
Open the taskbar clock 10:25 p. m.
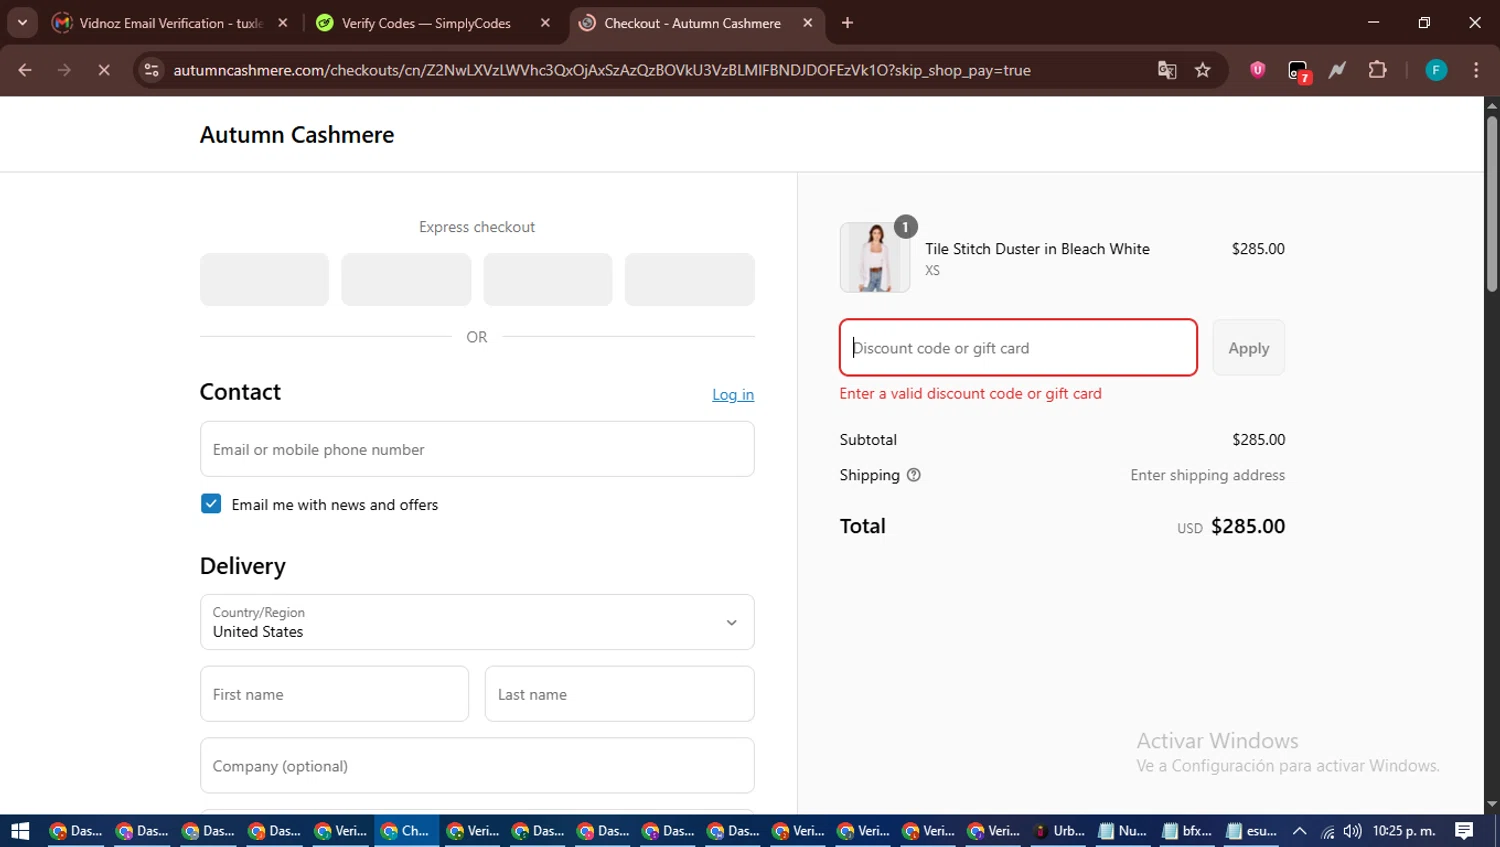[1404, 831]
